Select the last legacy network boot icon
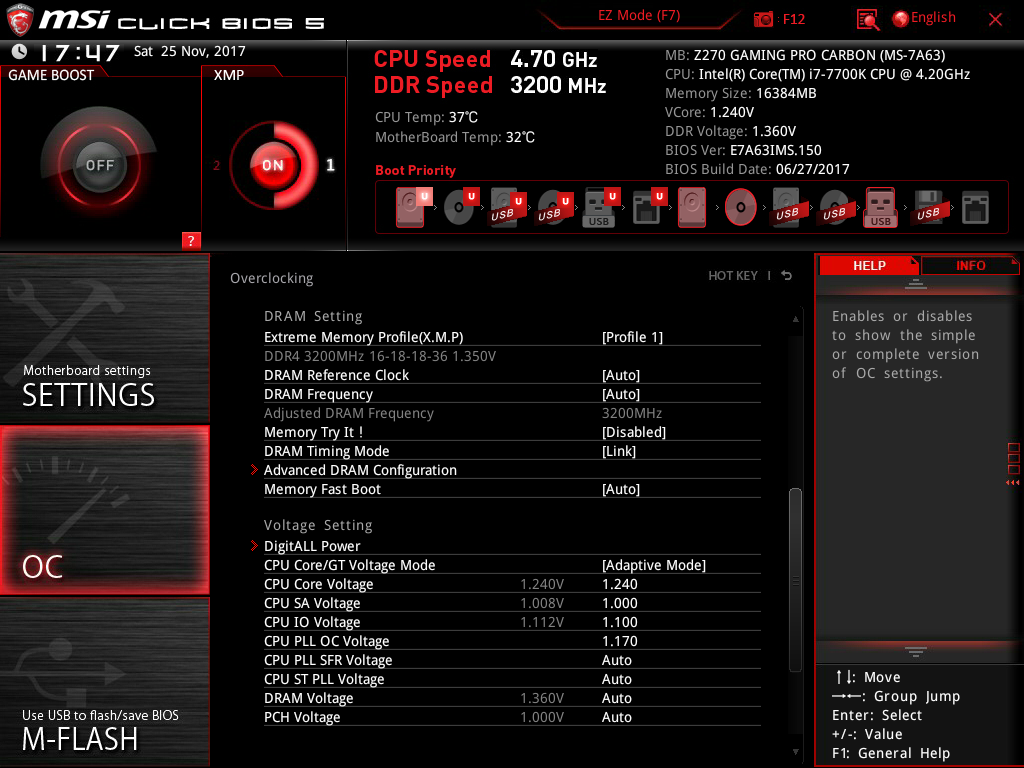 click(976, 208)
